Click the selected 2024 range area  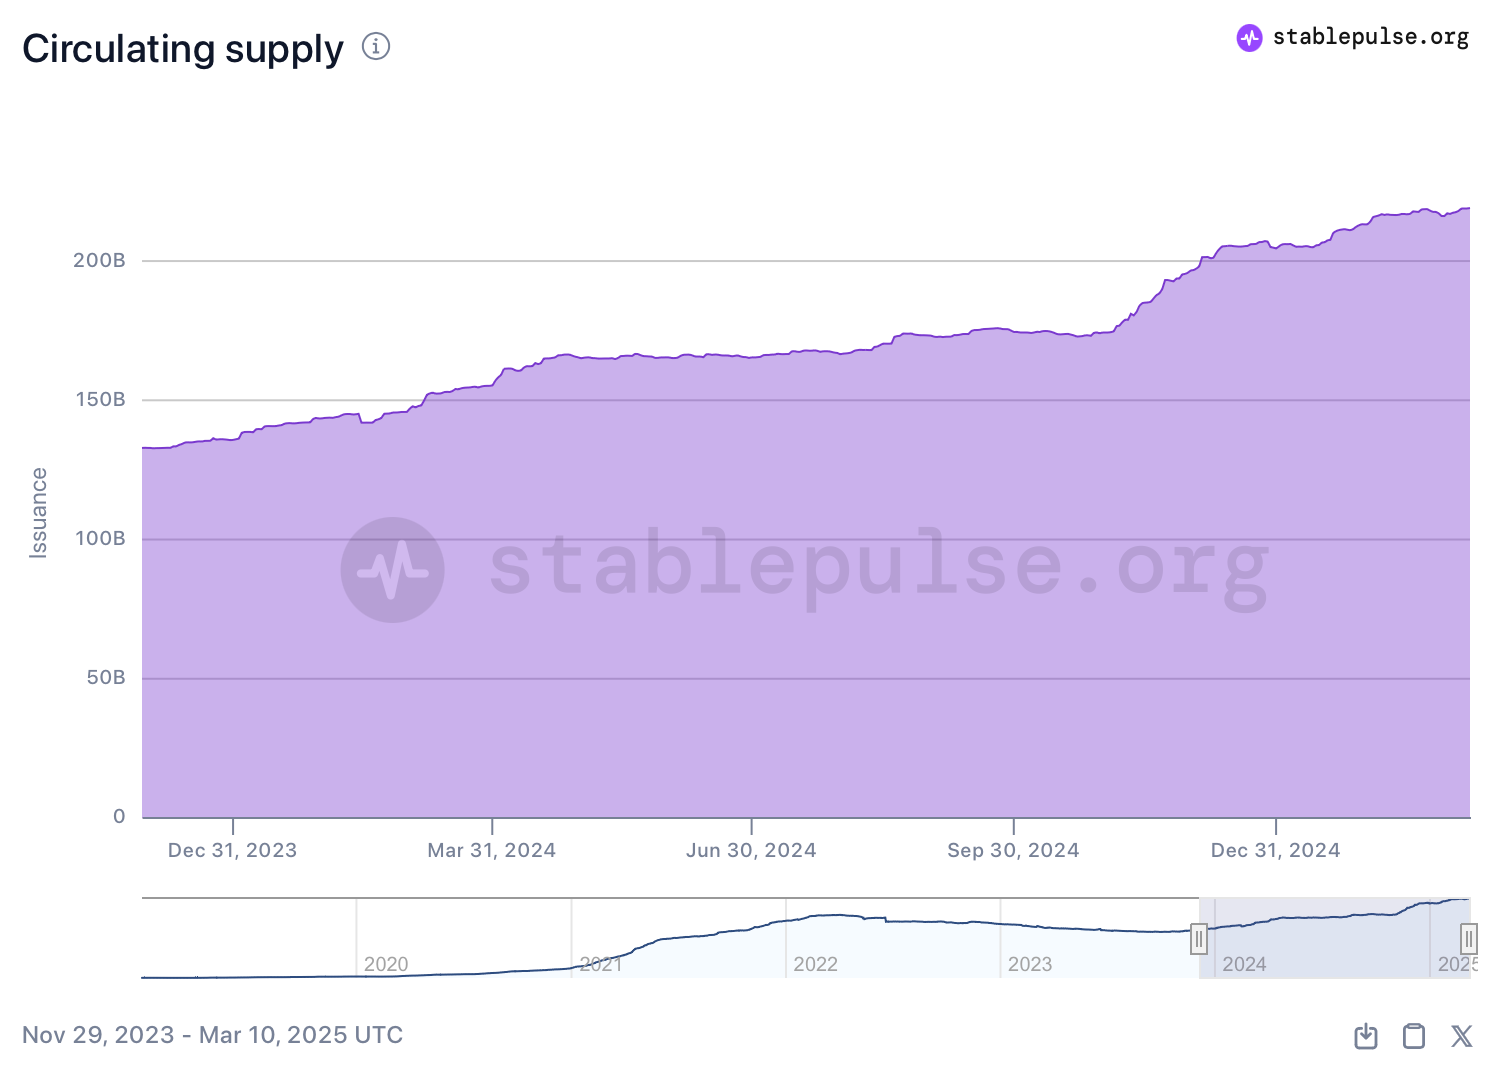point(1334,938)
